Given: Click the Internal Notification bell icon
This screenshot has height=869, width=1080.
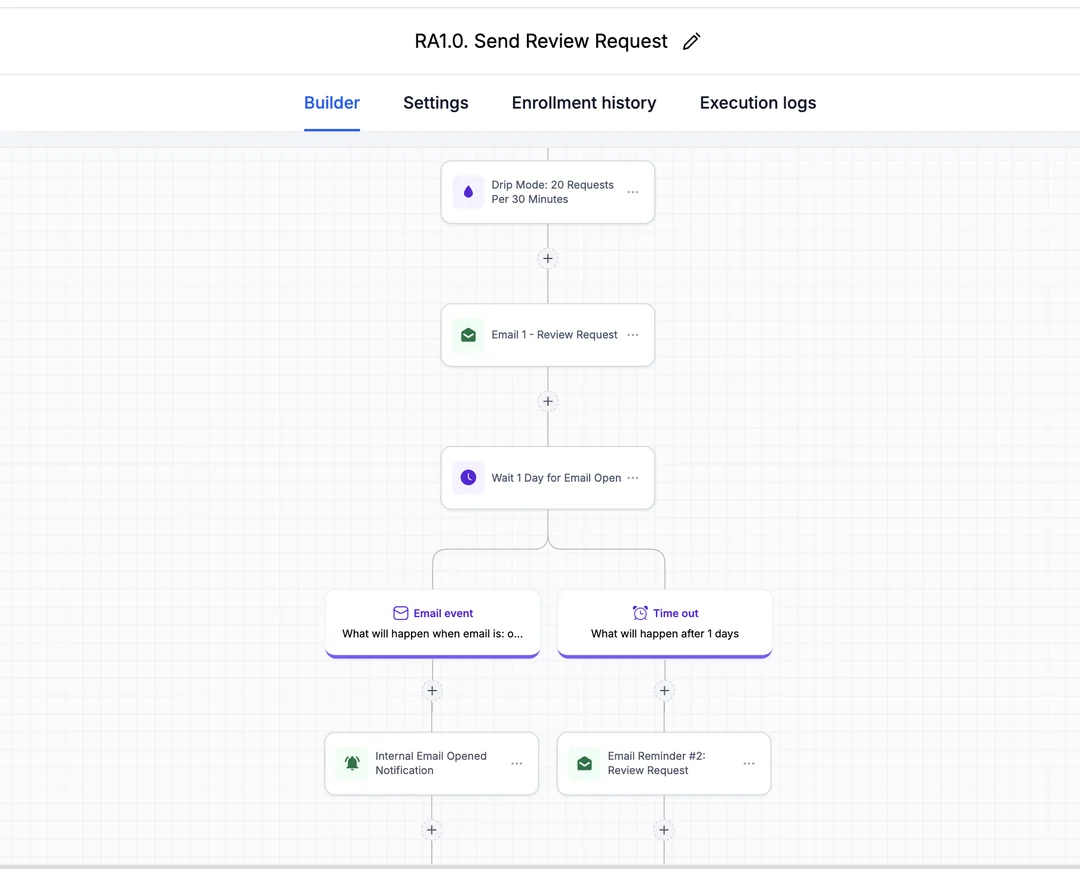Looking at the screenshot, I should click(x=352, y=764).
